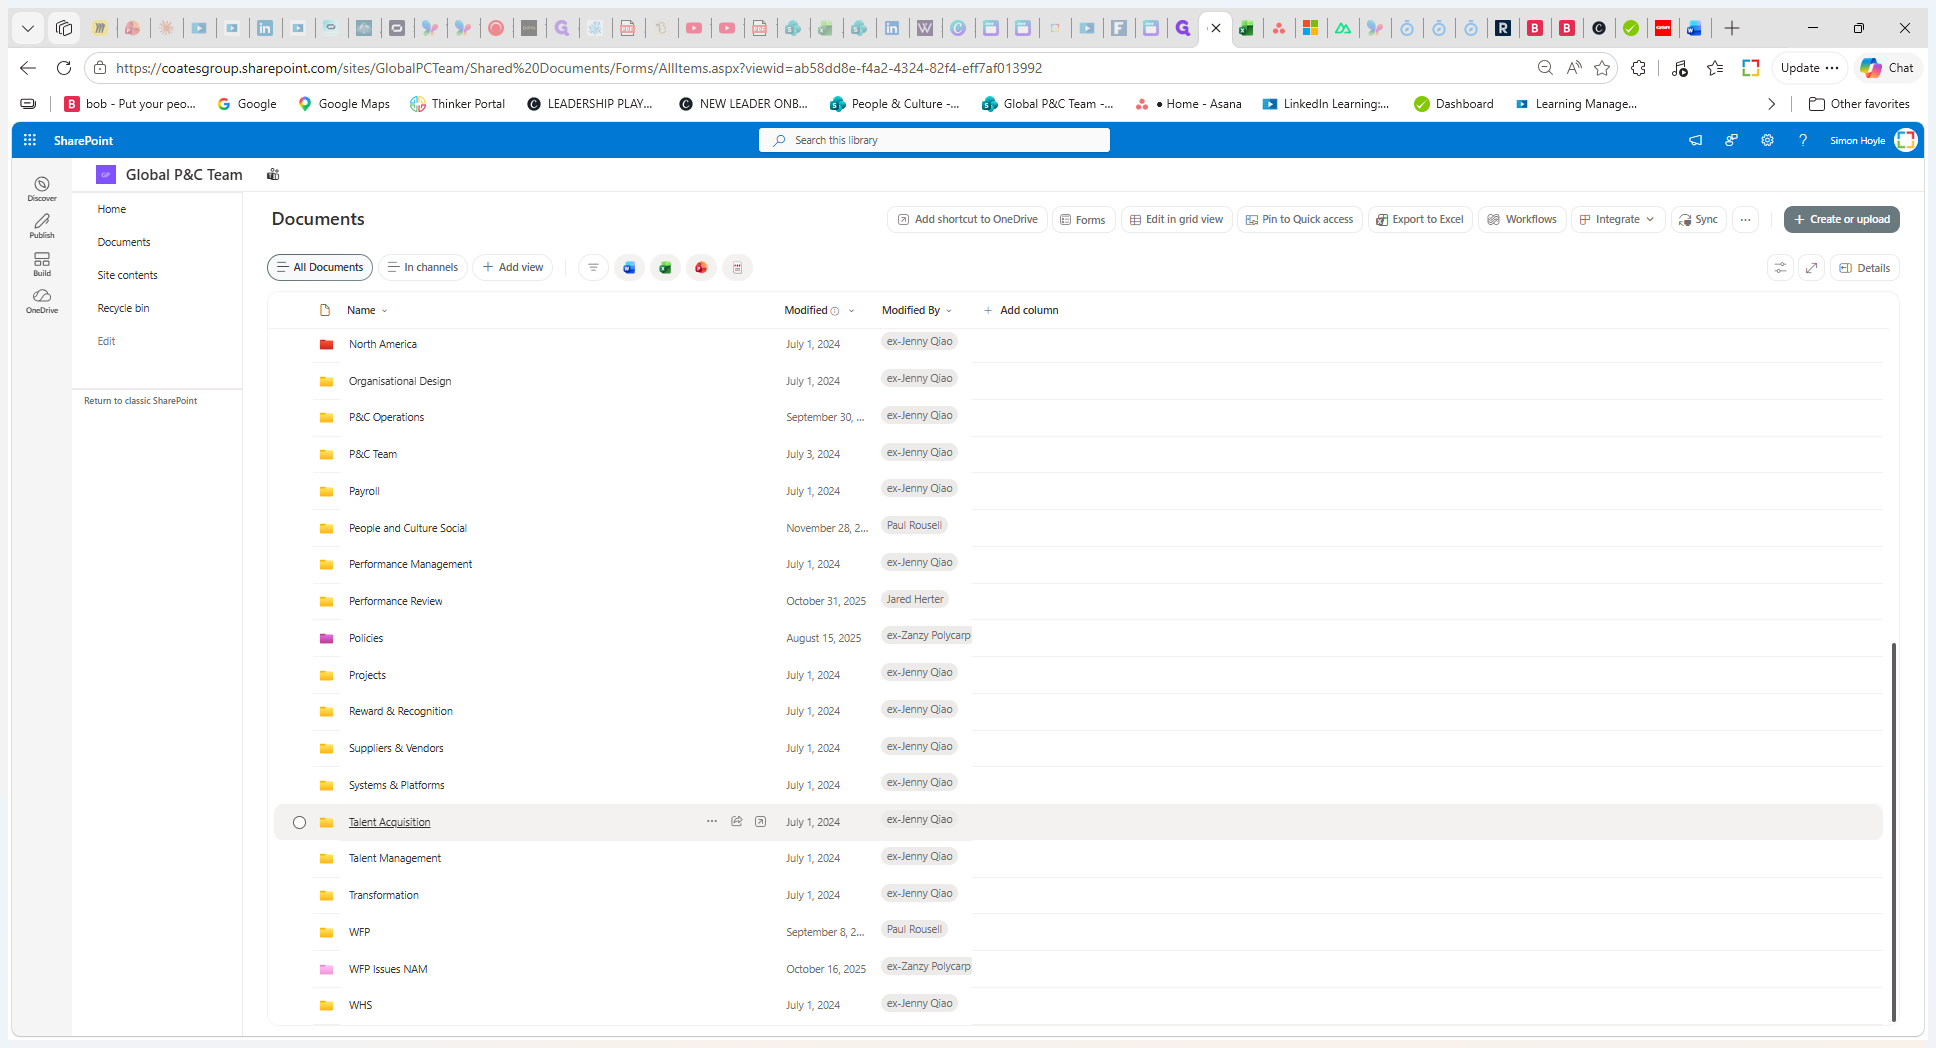Open the Performance Review folder
The width and height of the screenshot is (1936, 1048).
click(396, 602)
